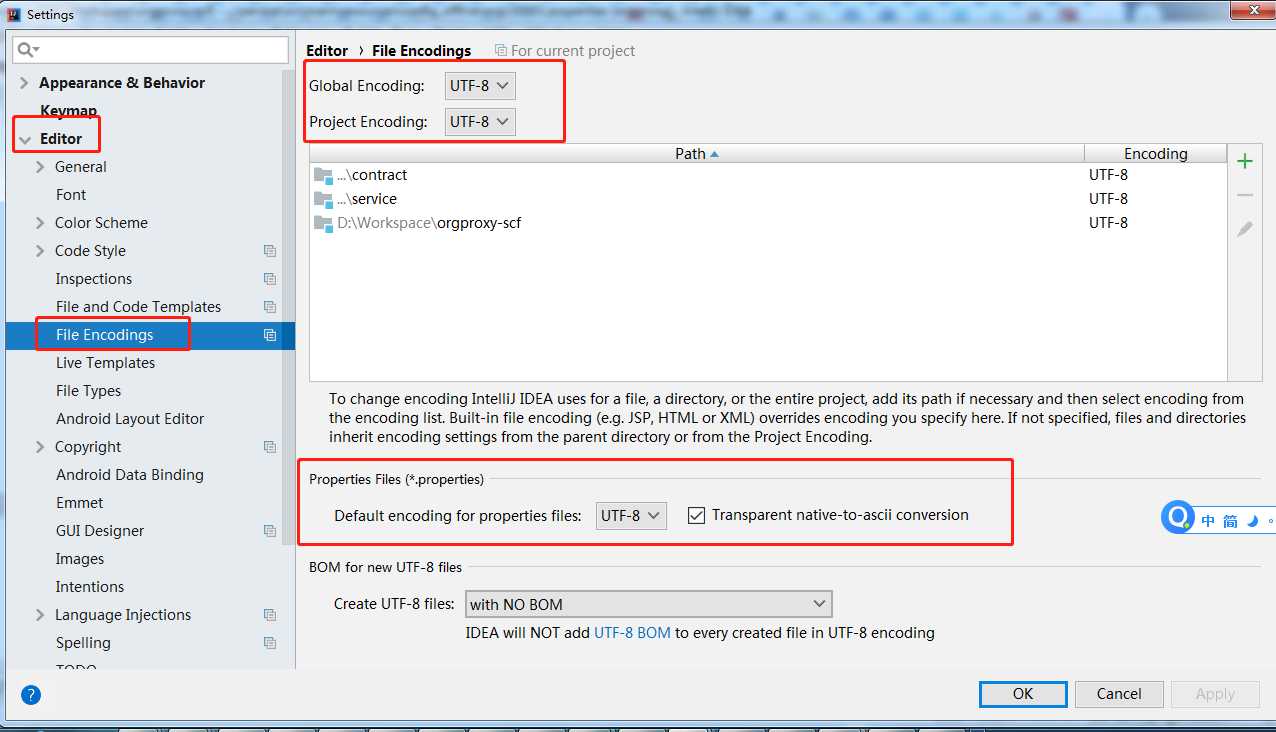The image size is (1276, 732).
Task: Open Android Layout Editor settings
Action: pos(130,419)
